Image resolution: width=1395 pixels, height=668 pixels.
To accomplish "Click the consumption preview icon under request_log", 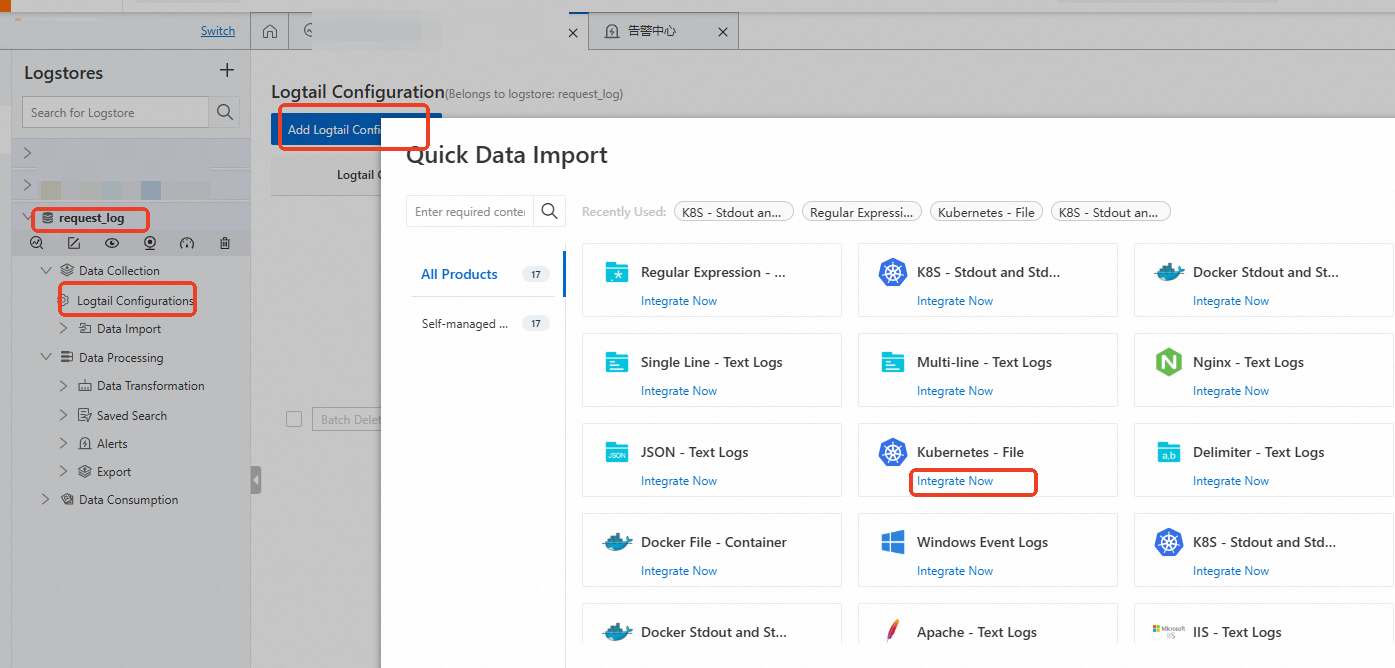I will pos(150,243).
